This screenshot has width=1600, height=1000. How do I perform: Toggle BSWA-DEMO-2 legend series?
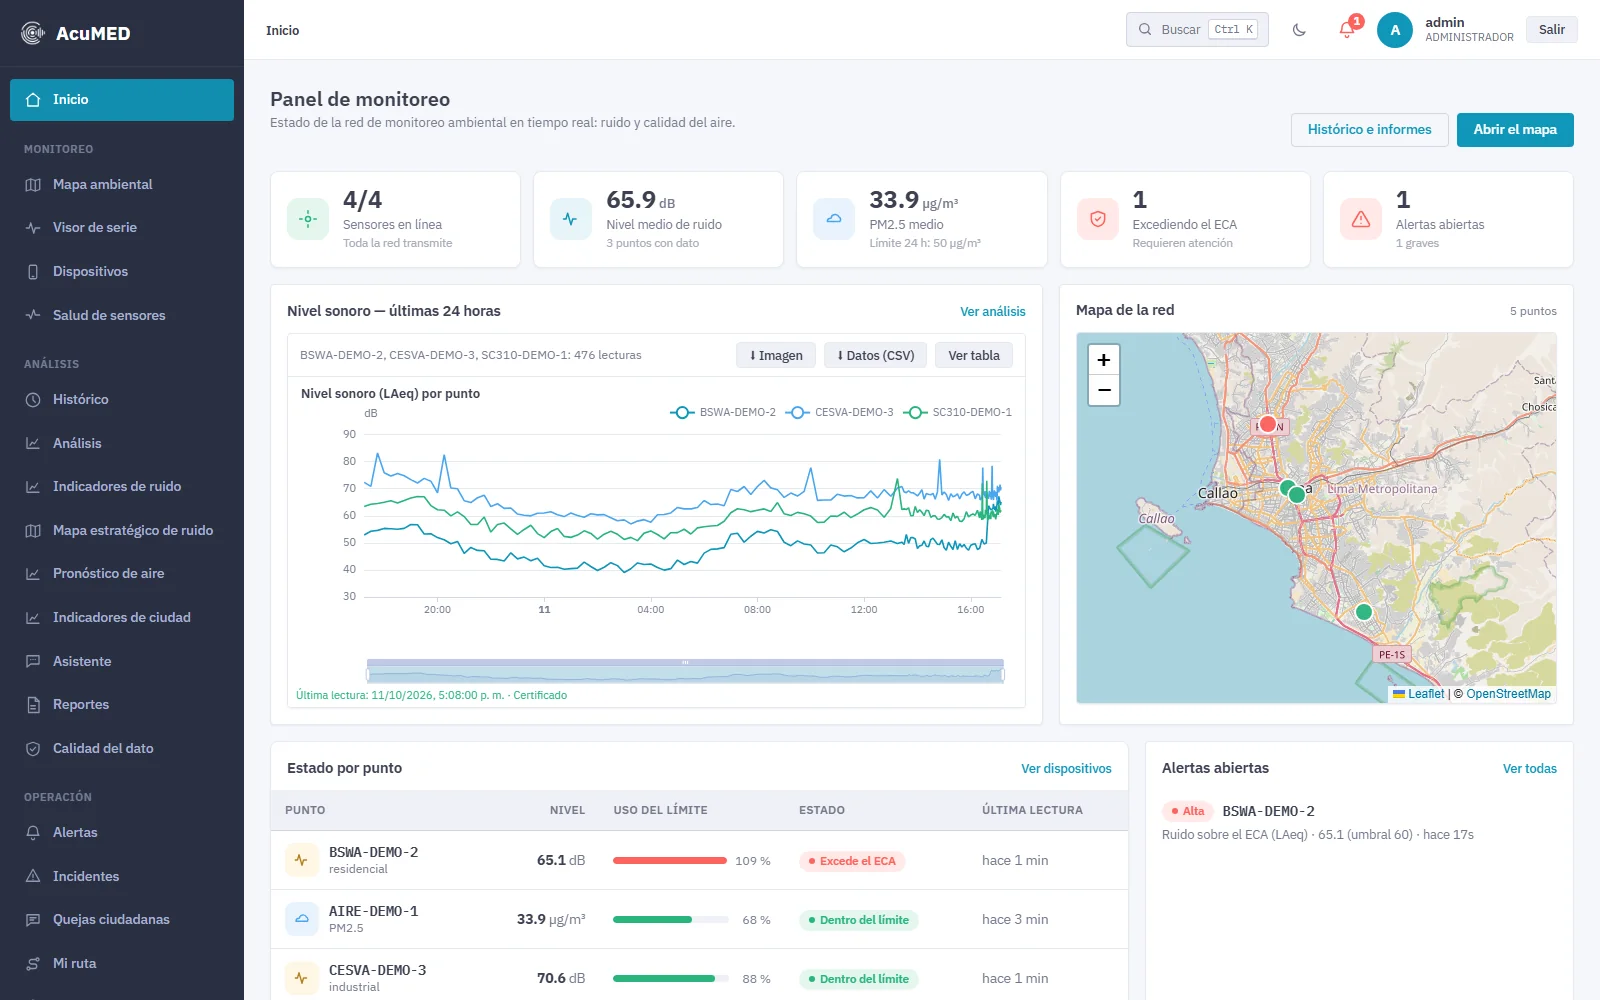pos(723,412)
